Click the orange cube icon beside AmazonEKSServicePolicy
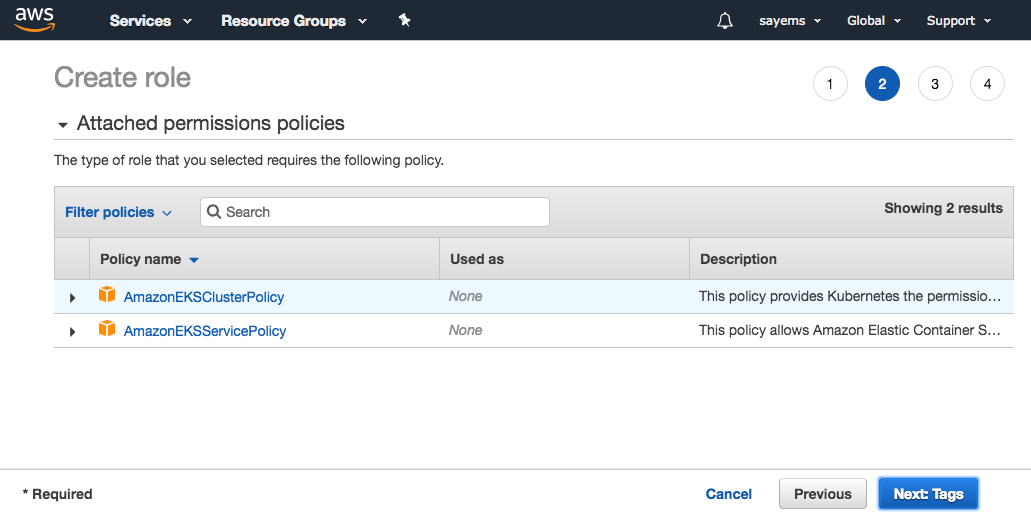1031x517 pixels. 107,328
